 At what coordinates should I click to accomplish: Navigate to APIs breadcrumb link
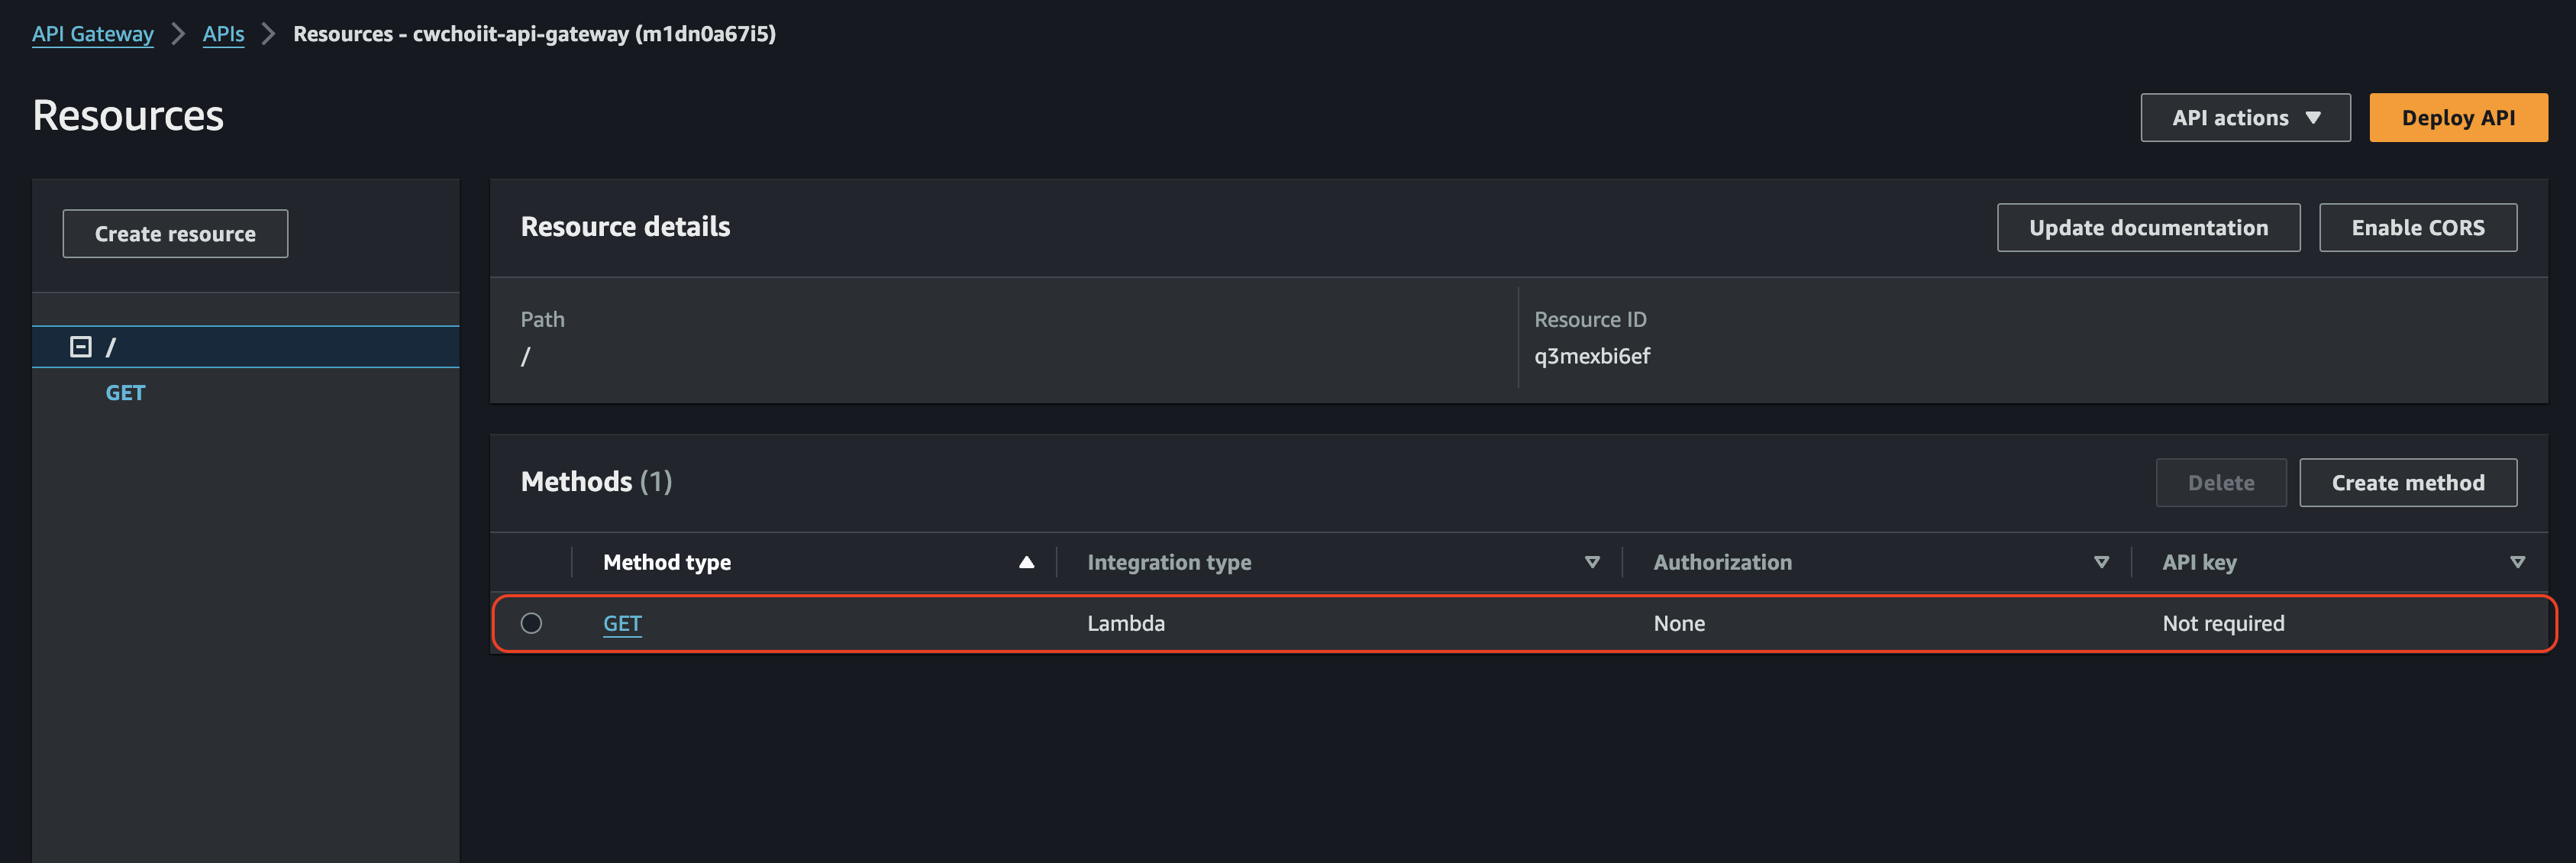[x=223, y=34]
